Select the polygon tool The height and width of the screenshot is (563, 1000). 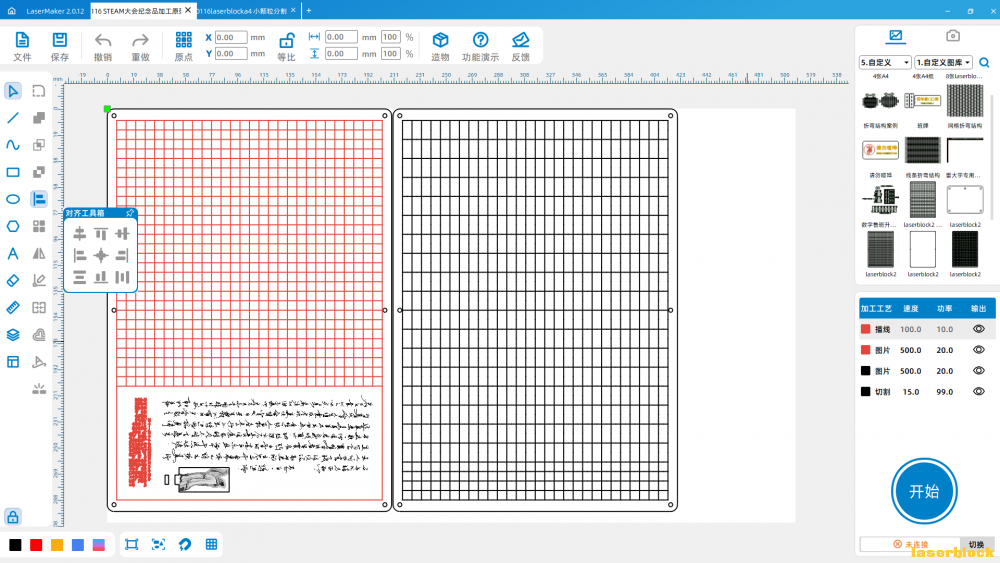click(13, 226)
